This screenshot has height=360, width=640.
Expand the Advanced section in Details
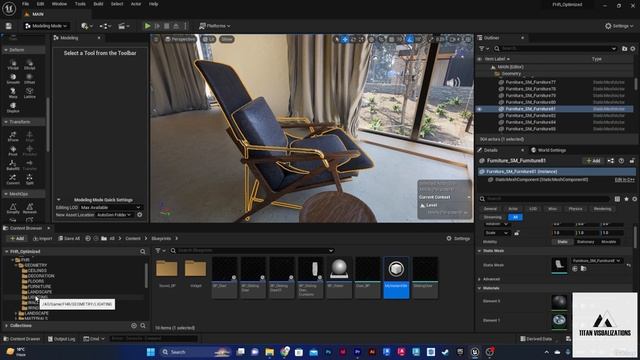click(480, 279)
